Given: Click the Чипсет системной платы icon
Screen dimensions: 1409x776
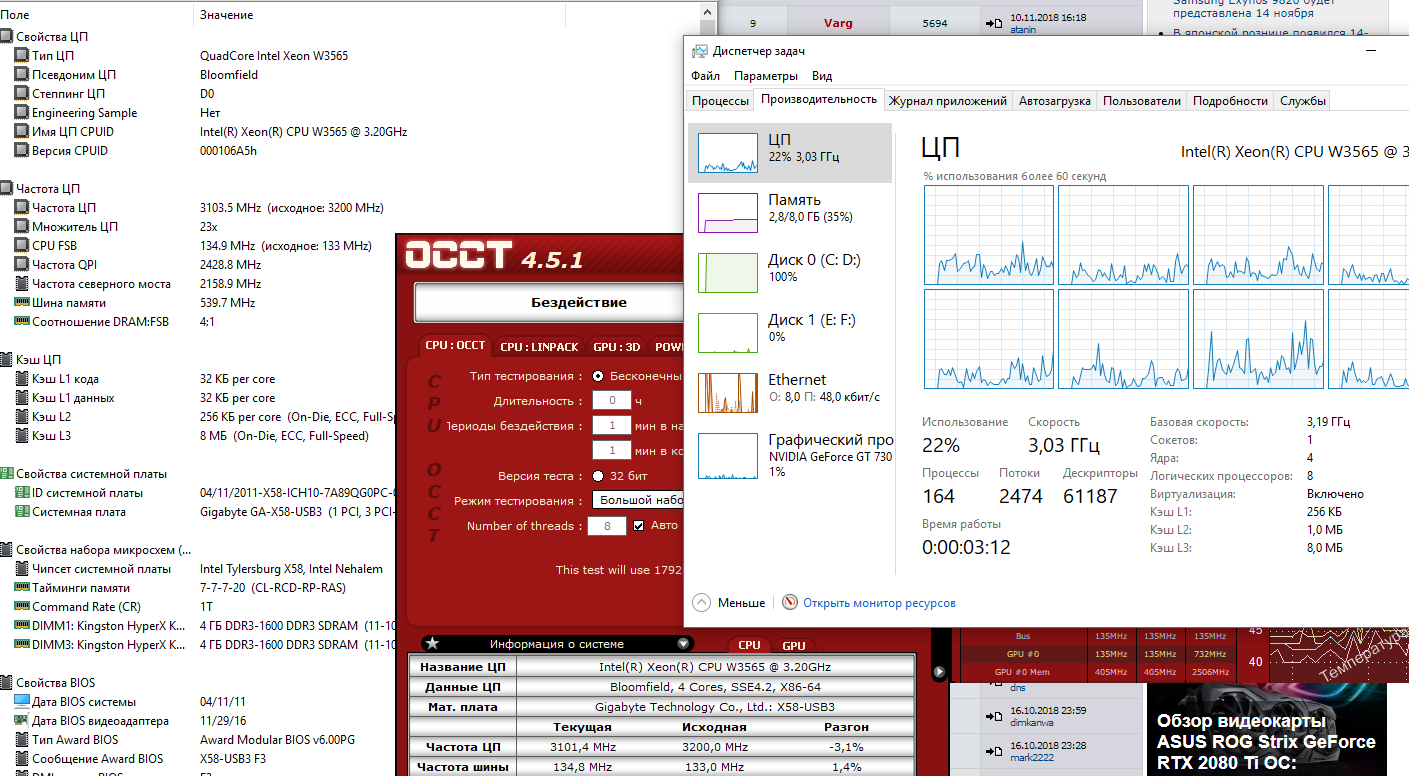Looking at the screenshot, I should pyautogui.click(x=22, y=569).
